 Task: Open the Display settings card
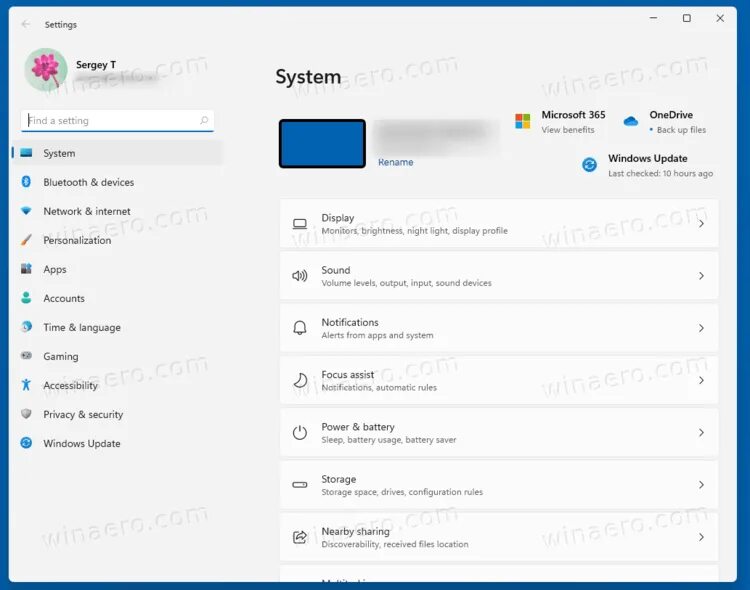499,223
